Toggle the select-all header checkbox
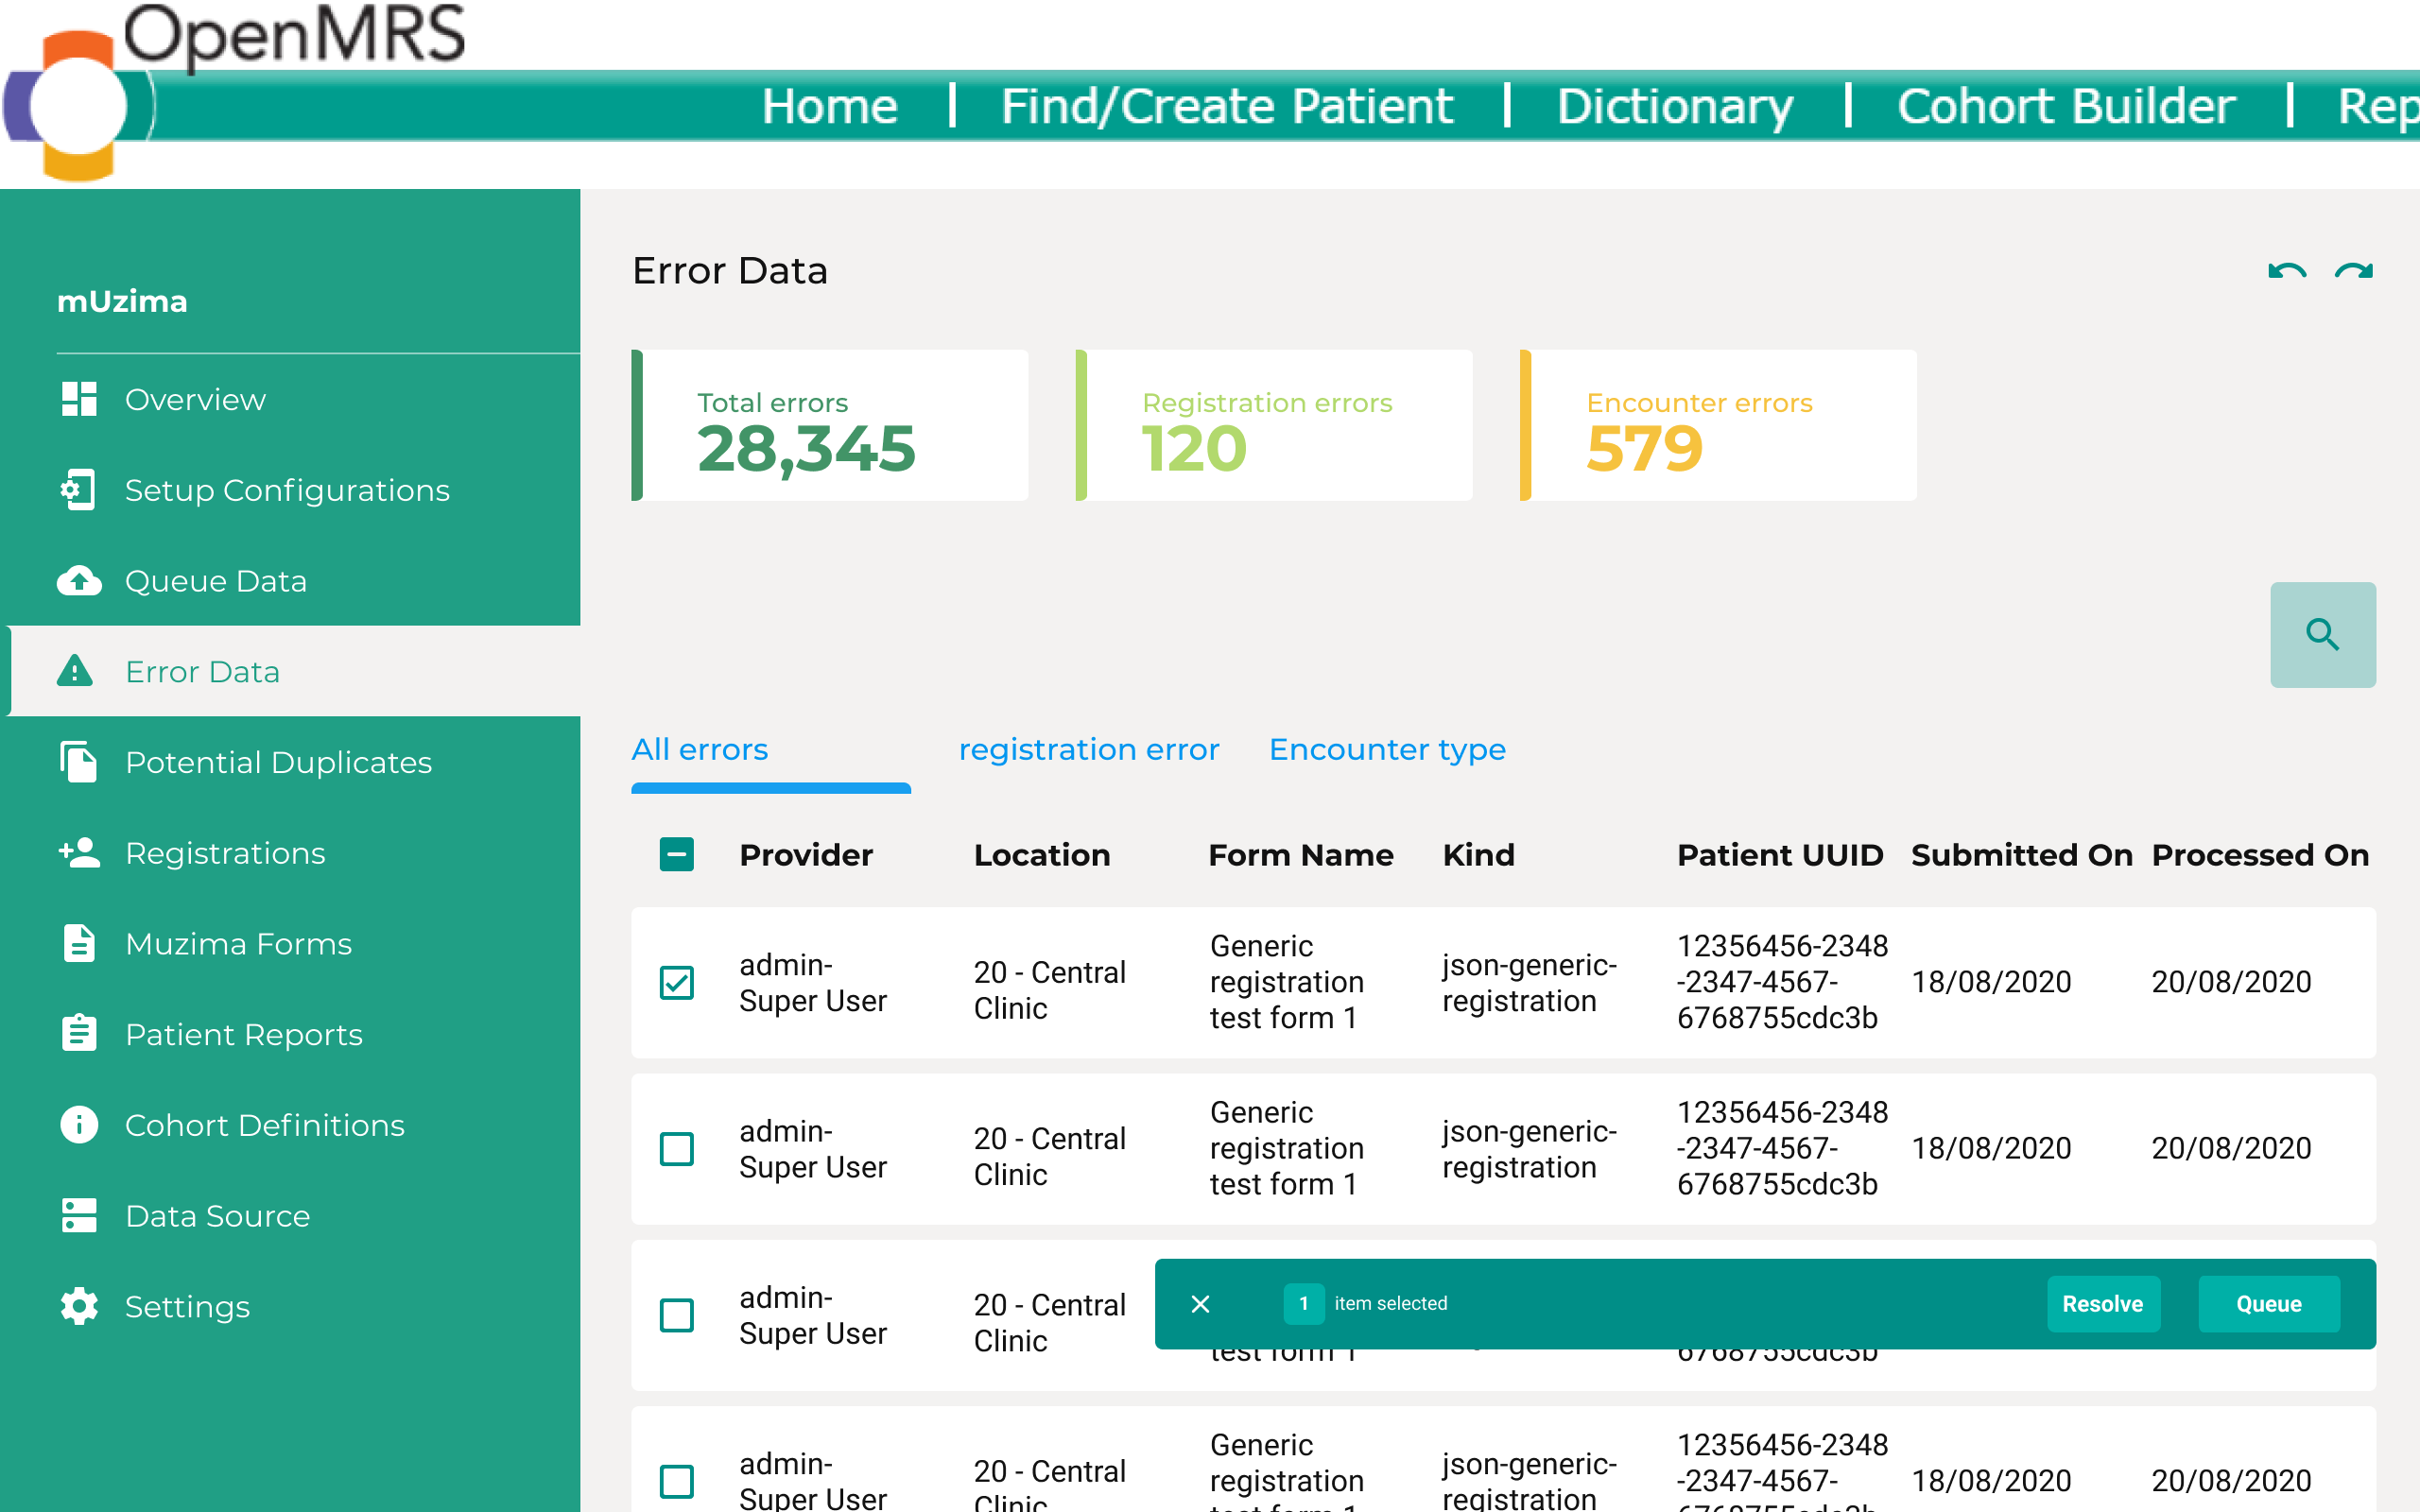This screenshot has width=2420, height=1512. pyautogui.click(x=677, y=855)
